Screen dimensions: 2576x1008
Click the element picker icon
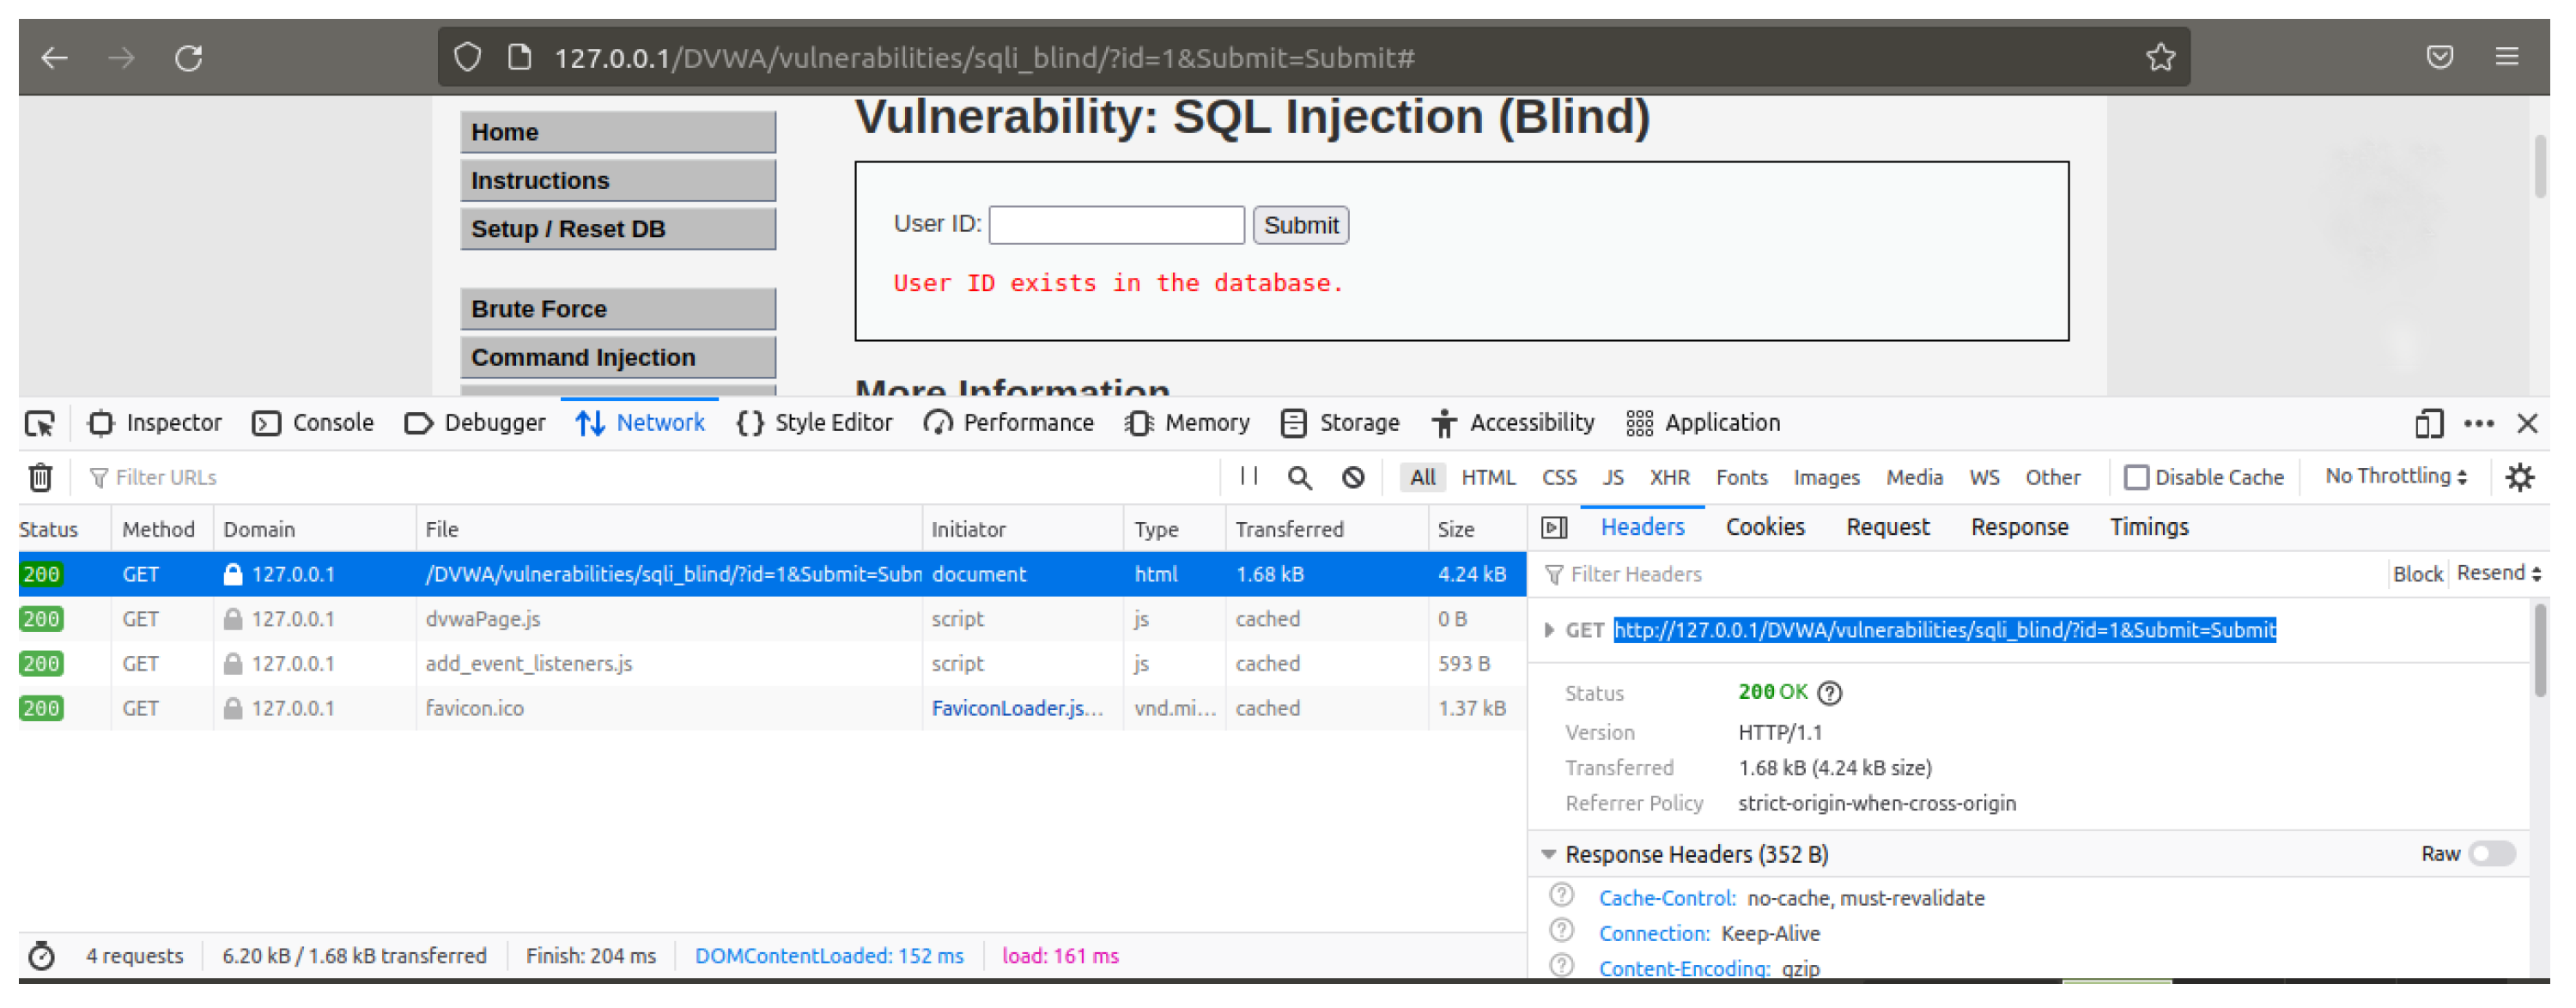[x=40, y=424]
